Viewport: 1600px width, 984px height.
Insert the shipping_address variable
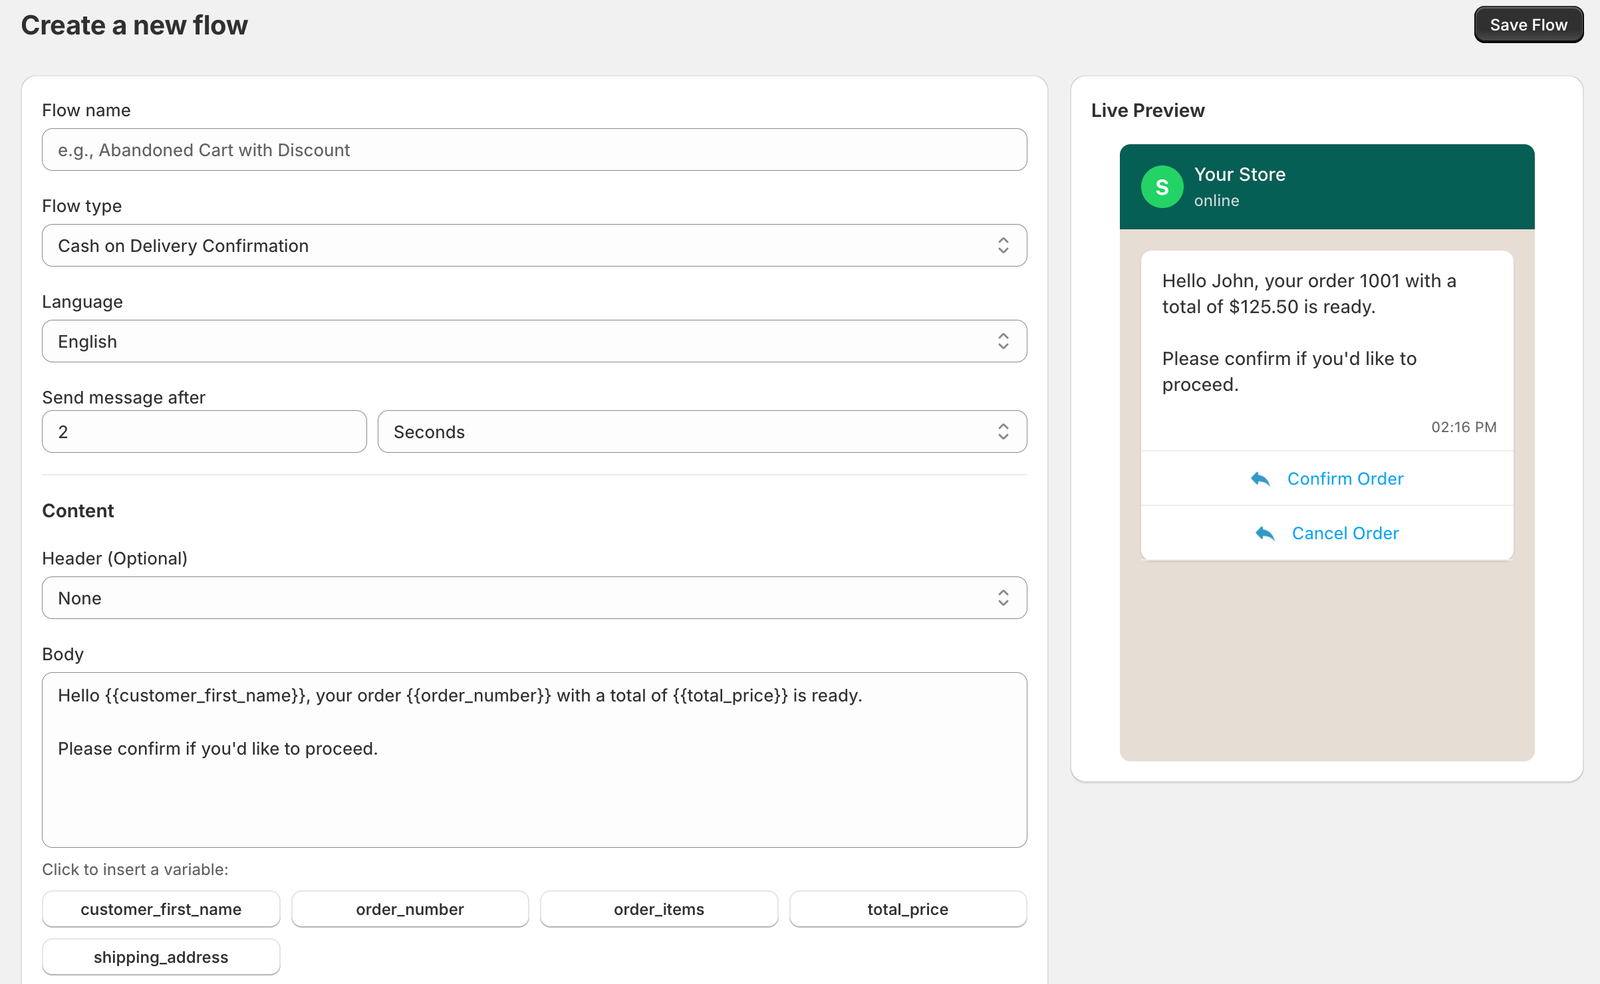pyautogui.click(x=160, y=957)
